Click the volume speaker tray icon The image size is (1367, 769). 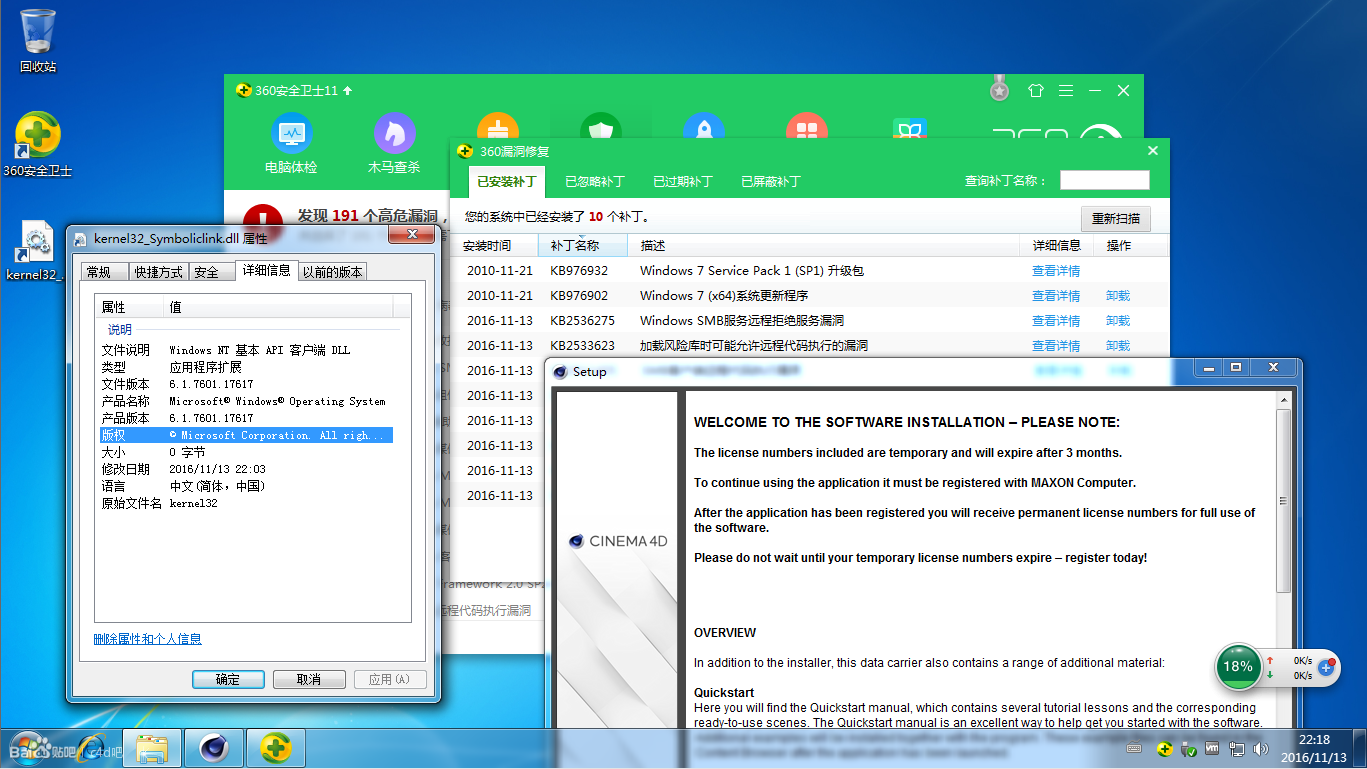(x=1259, y=748)
